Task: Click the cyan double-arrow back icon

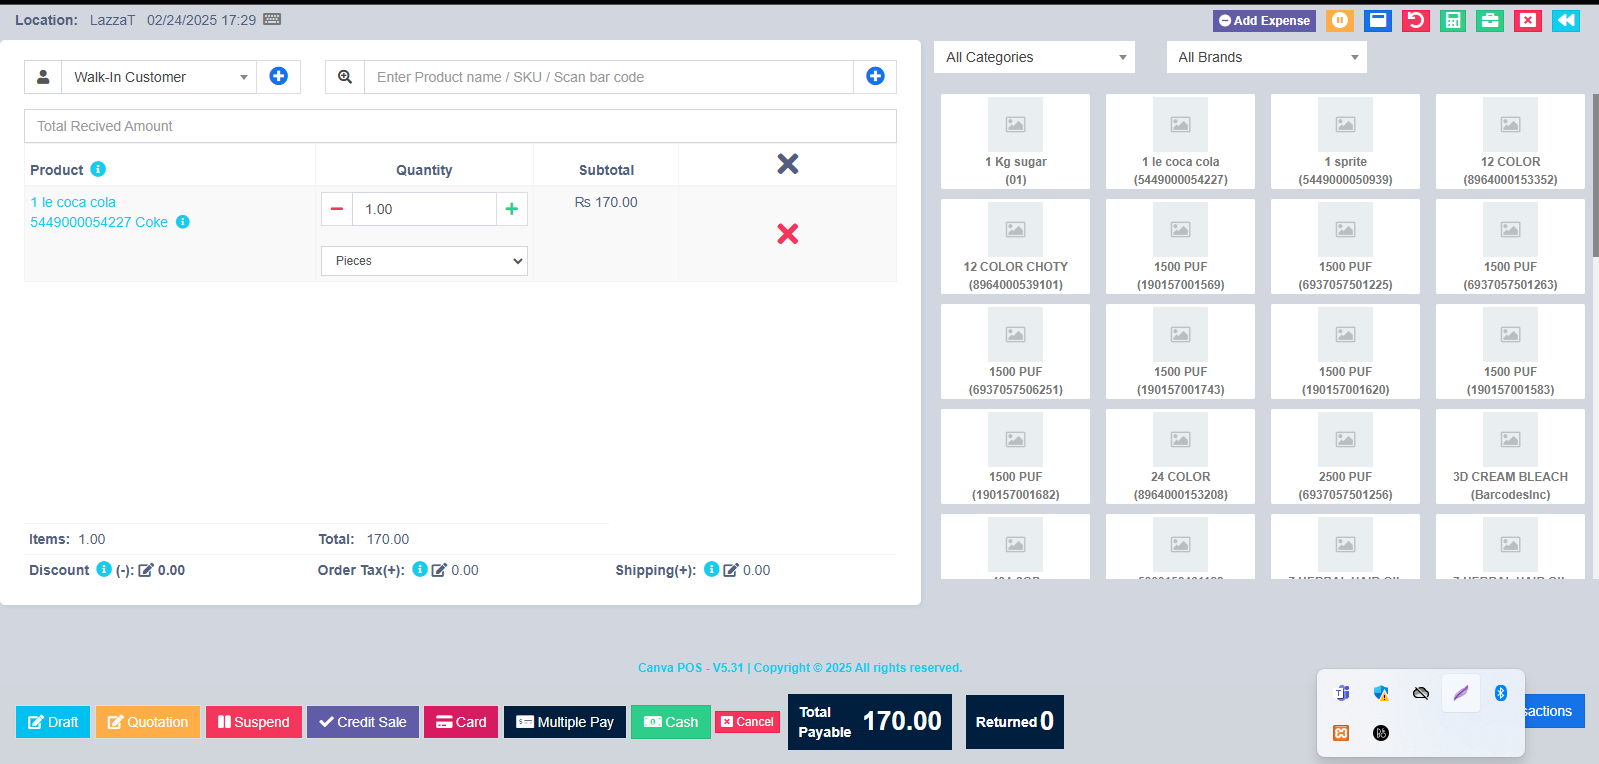Action: click(1565, 20)
